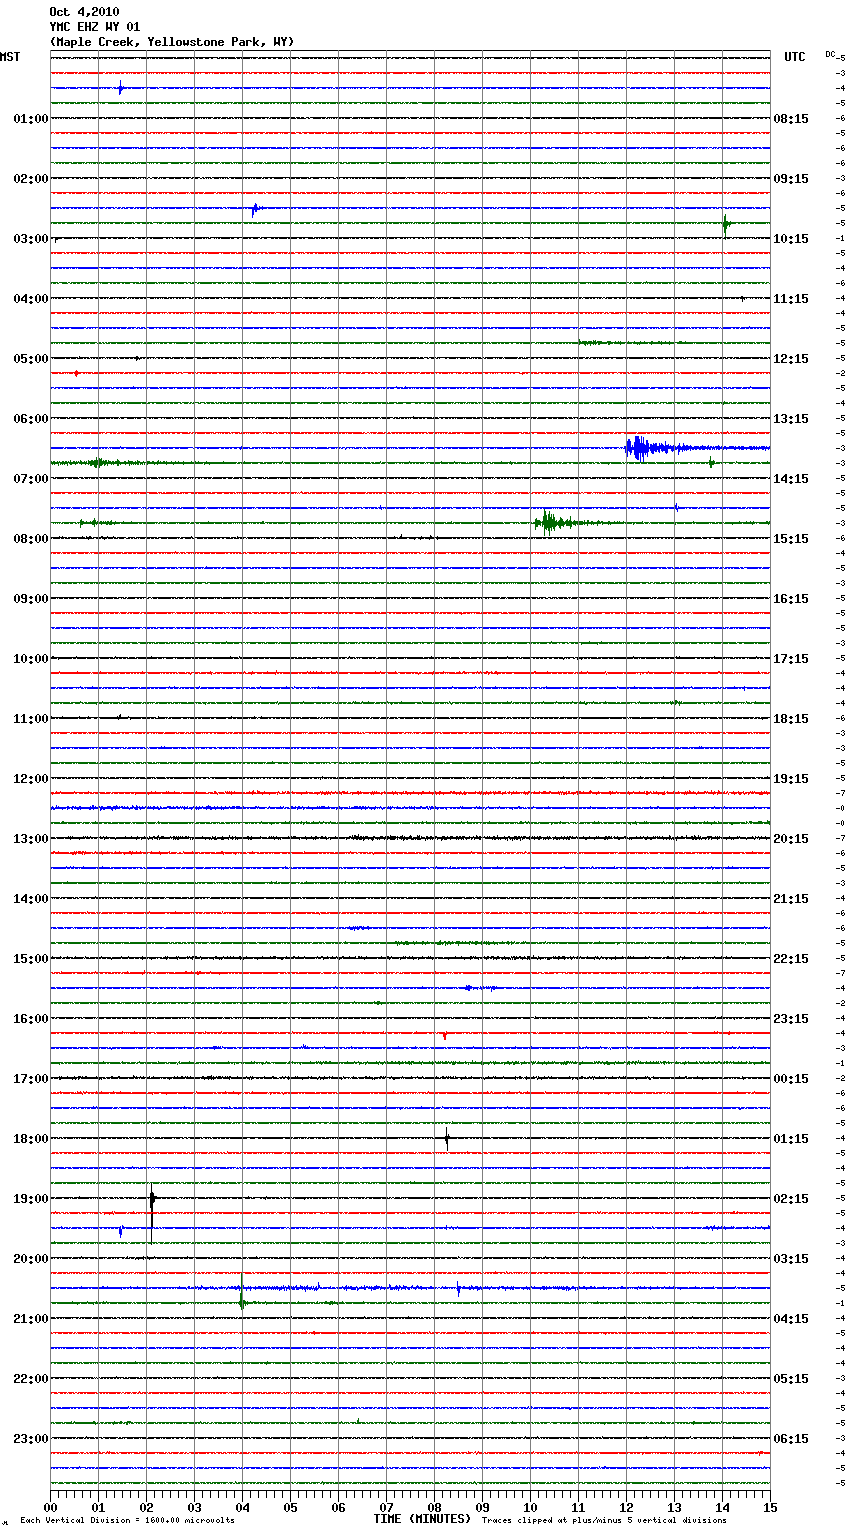This screenshot has width=850, height=1534.
Task: Click the "14" minute axis label
Action: 722,1507
